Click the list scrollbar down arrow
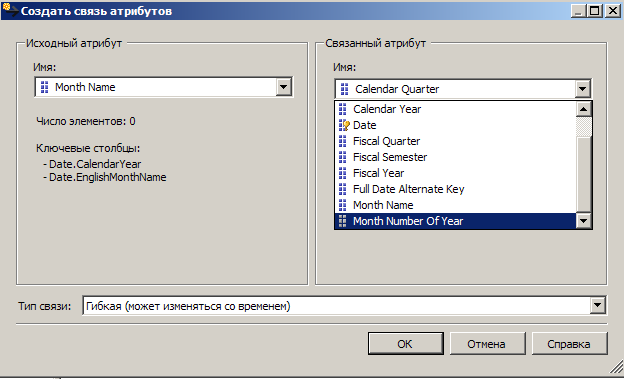This screenshot has width=624, height=379. pos(583,221)
